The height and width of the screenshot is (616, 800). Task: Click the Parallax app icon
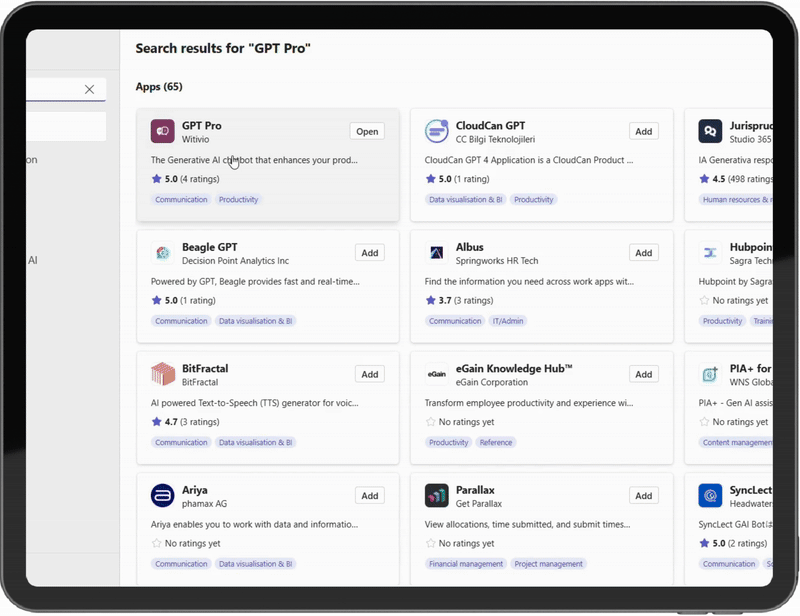point(437,496)
